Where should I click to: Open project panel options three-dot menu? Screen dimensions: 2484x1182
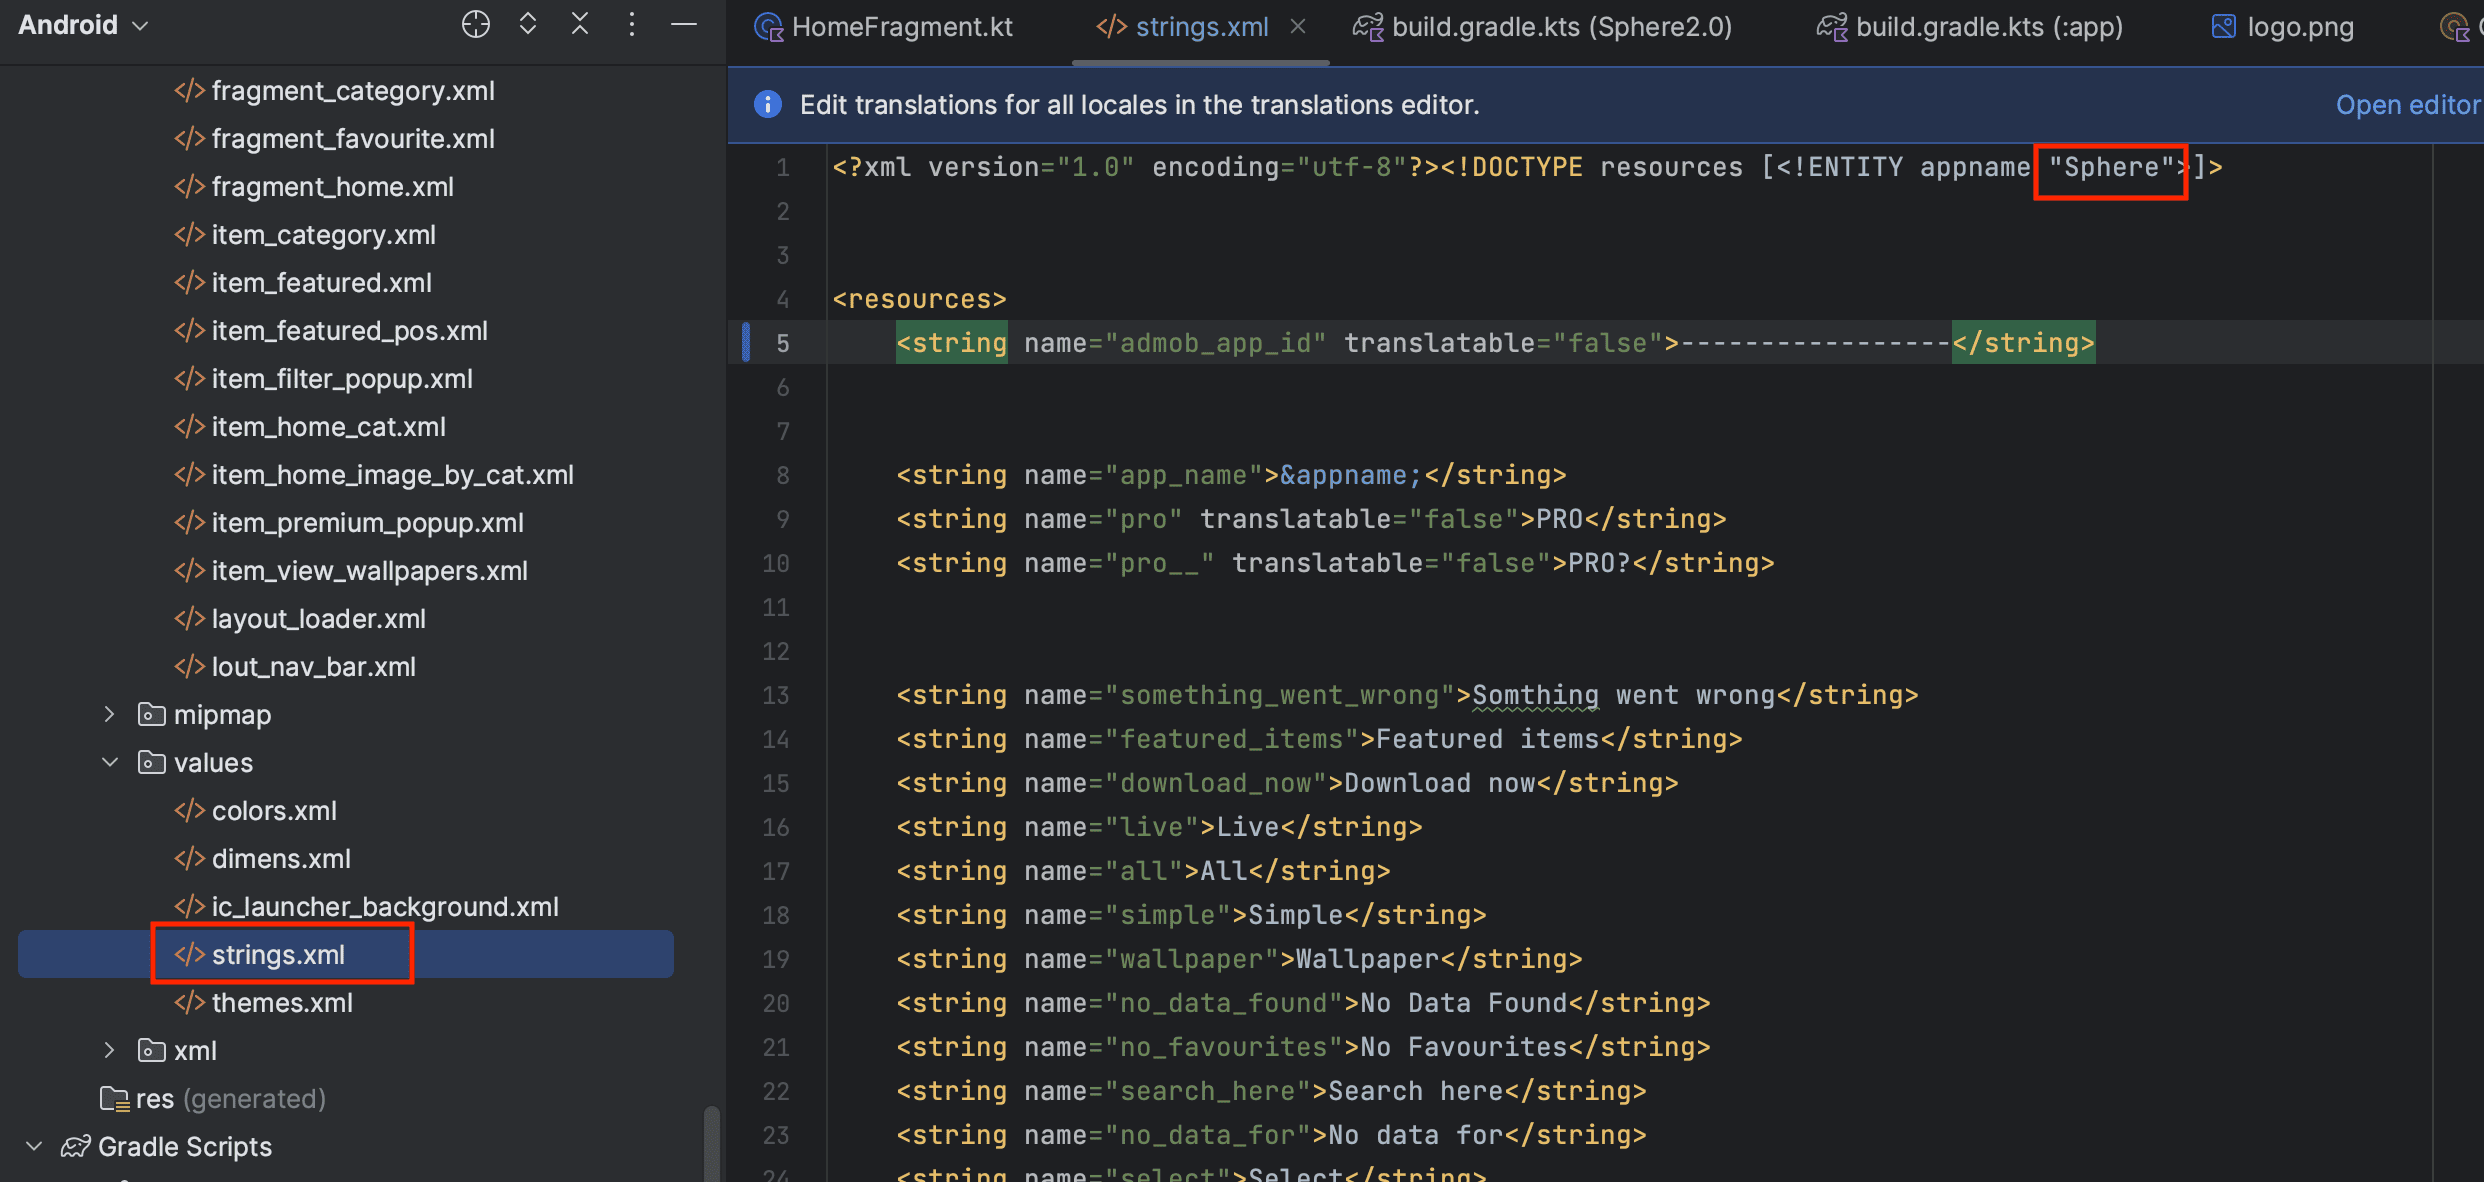[632, 24]
